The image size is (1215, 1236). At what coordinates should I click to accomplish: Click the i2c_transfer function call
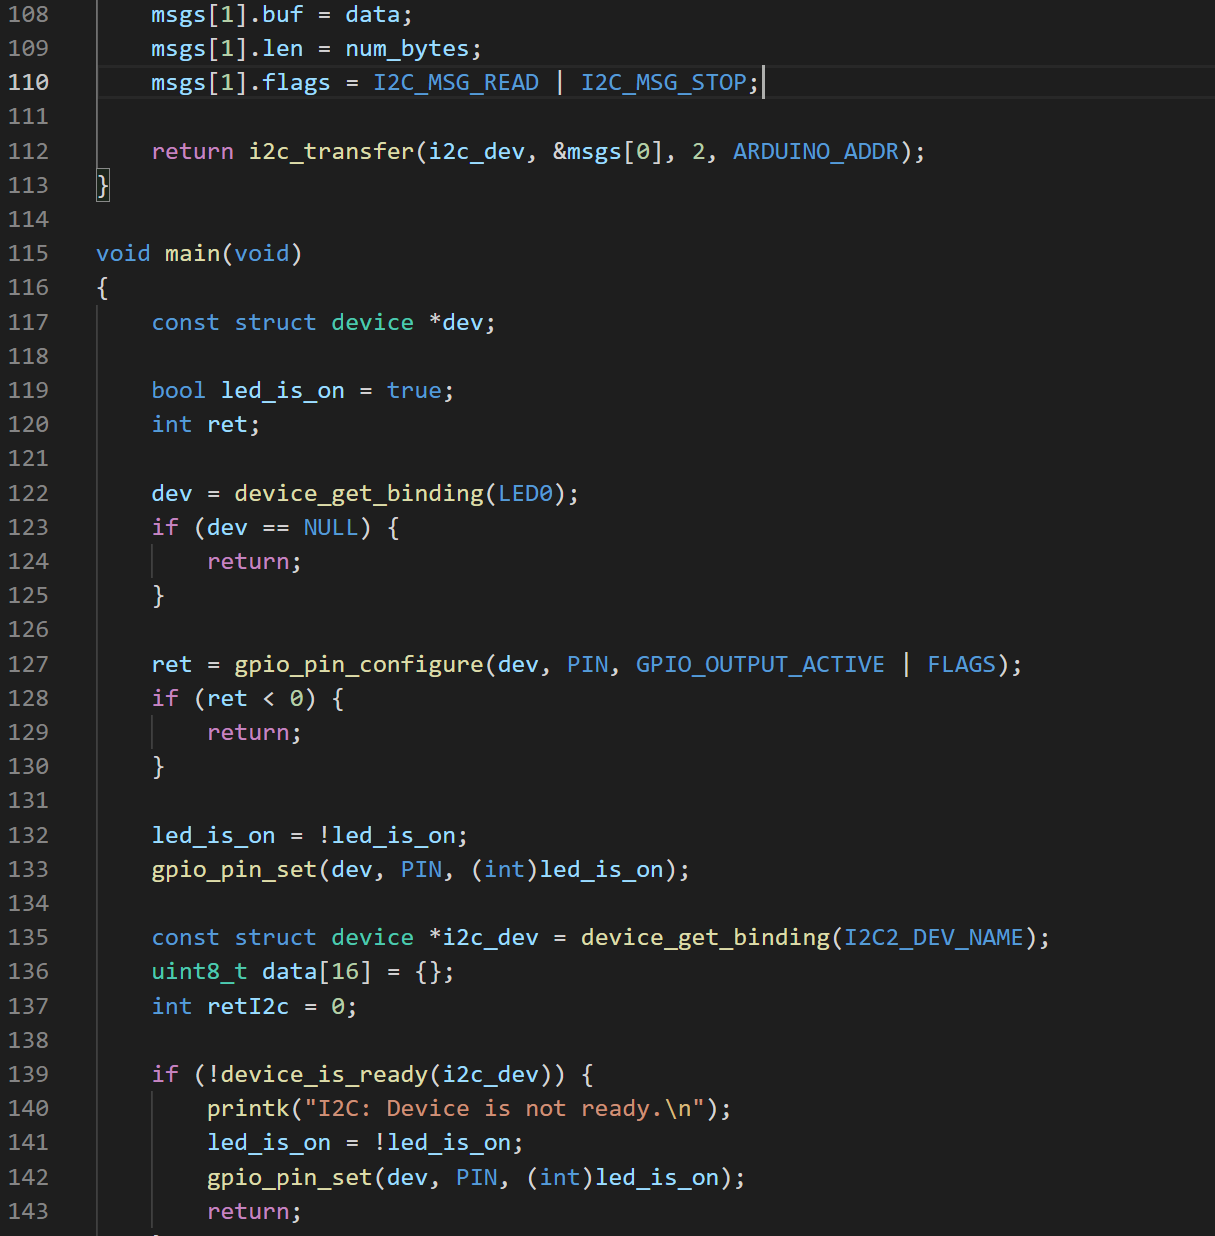(x=331, y=151)
